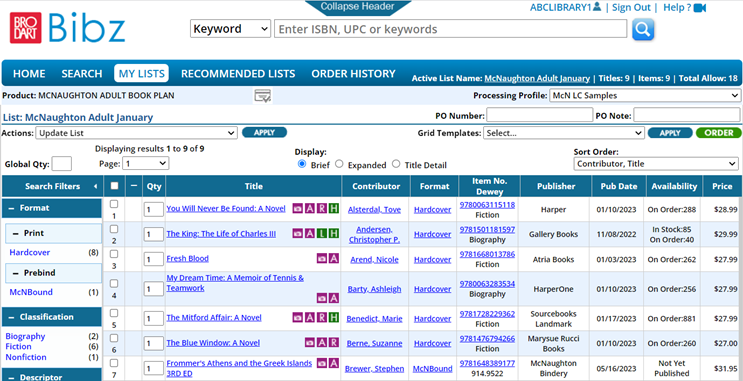Click camera badge on Fresh Blood row

[x=322, y=258]
